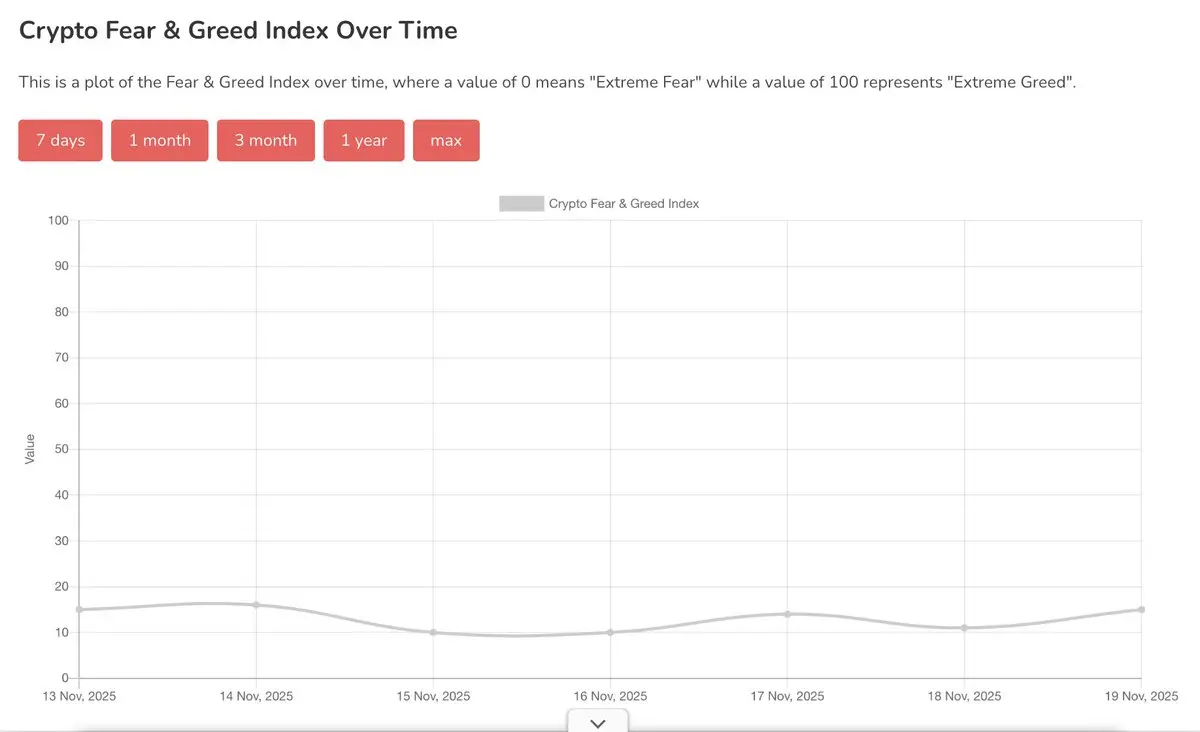Choose the 1 year range button
The image size is (1200, 732).
tap(363, 140)
